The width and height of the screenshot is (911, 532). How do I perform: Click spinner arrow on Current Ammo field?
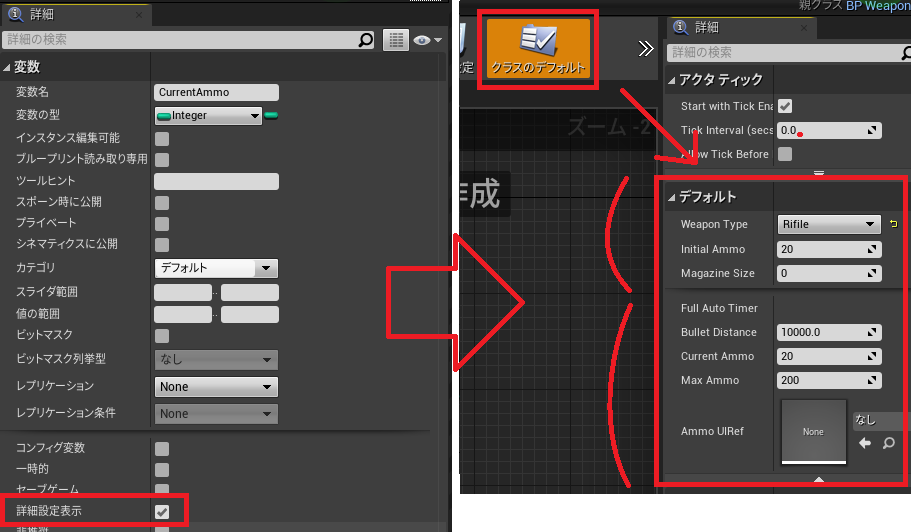(872, 356)
